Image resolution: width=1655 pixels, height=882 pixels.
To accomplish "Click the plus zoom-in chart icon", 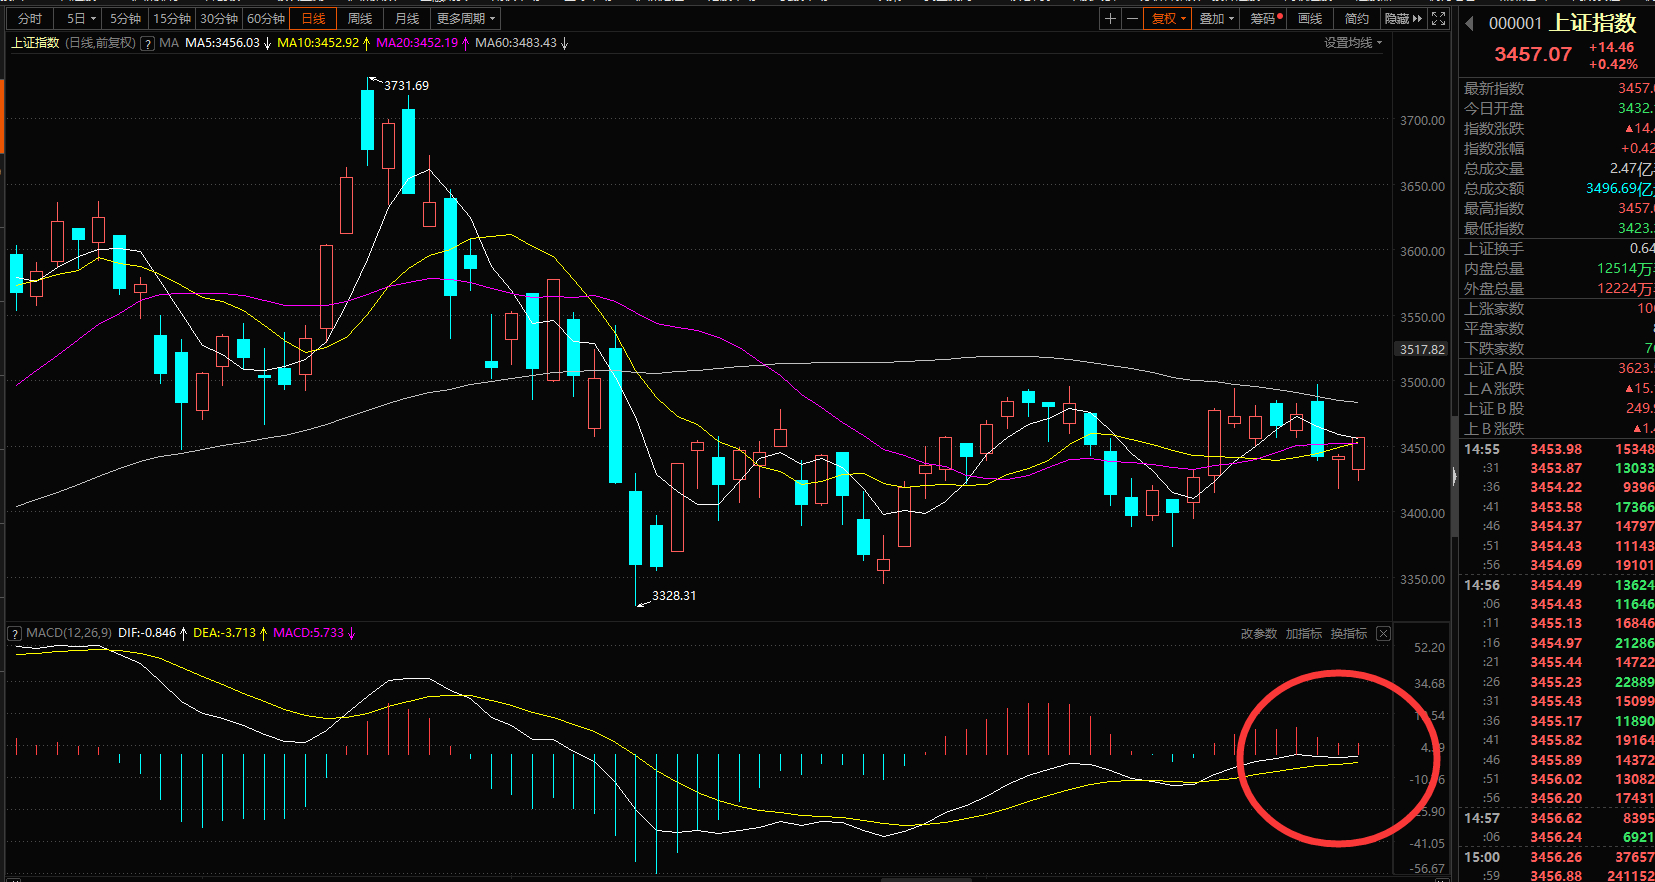I will [1110, 19].
